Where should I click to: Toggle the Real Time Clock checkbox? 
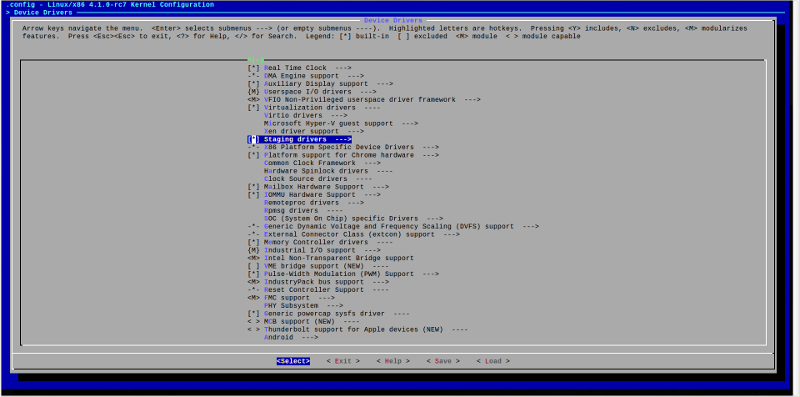click(x=254, y=68)
